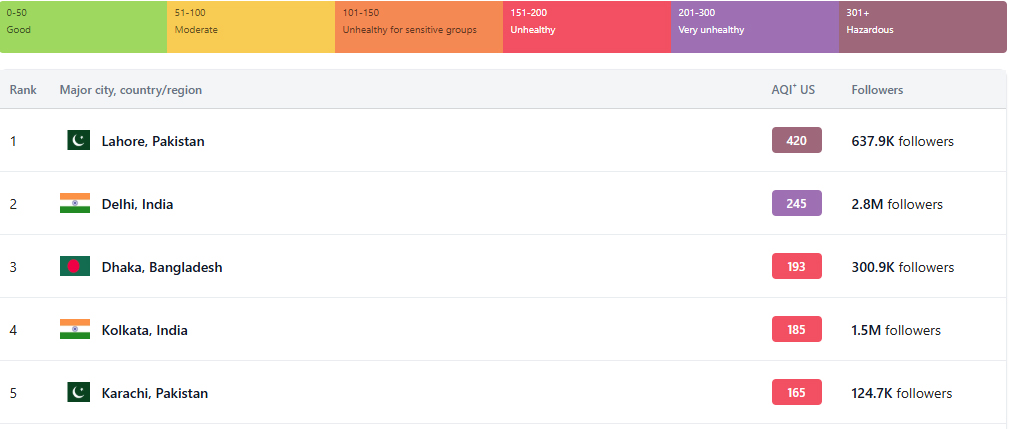Click the Followers column header
Image resolution: width=1010 pixels, height=429 pixels.
tap(877, 90)
